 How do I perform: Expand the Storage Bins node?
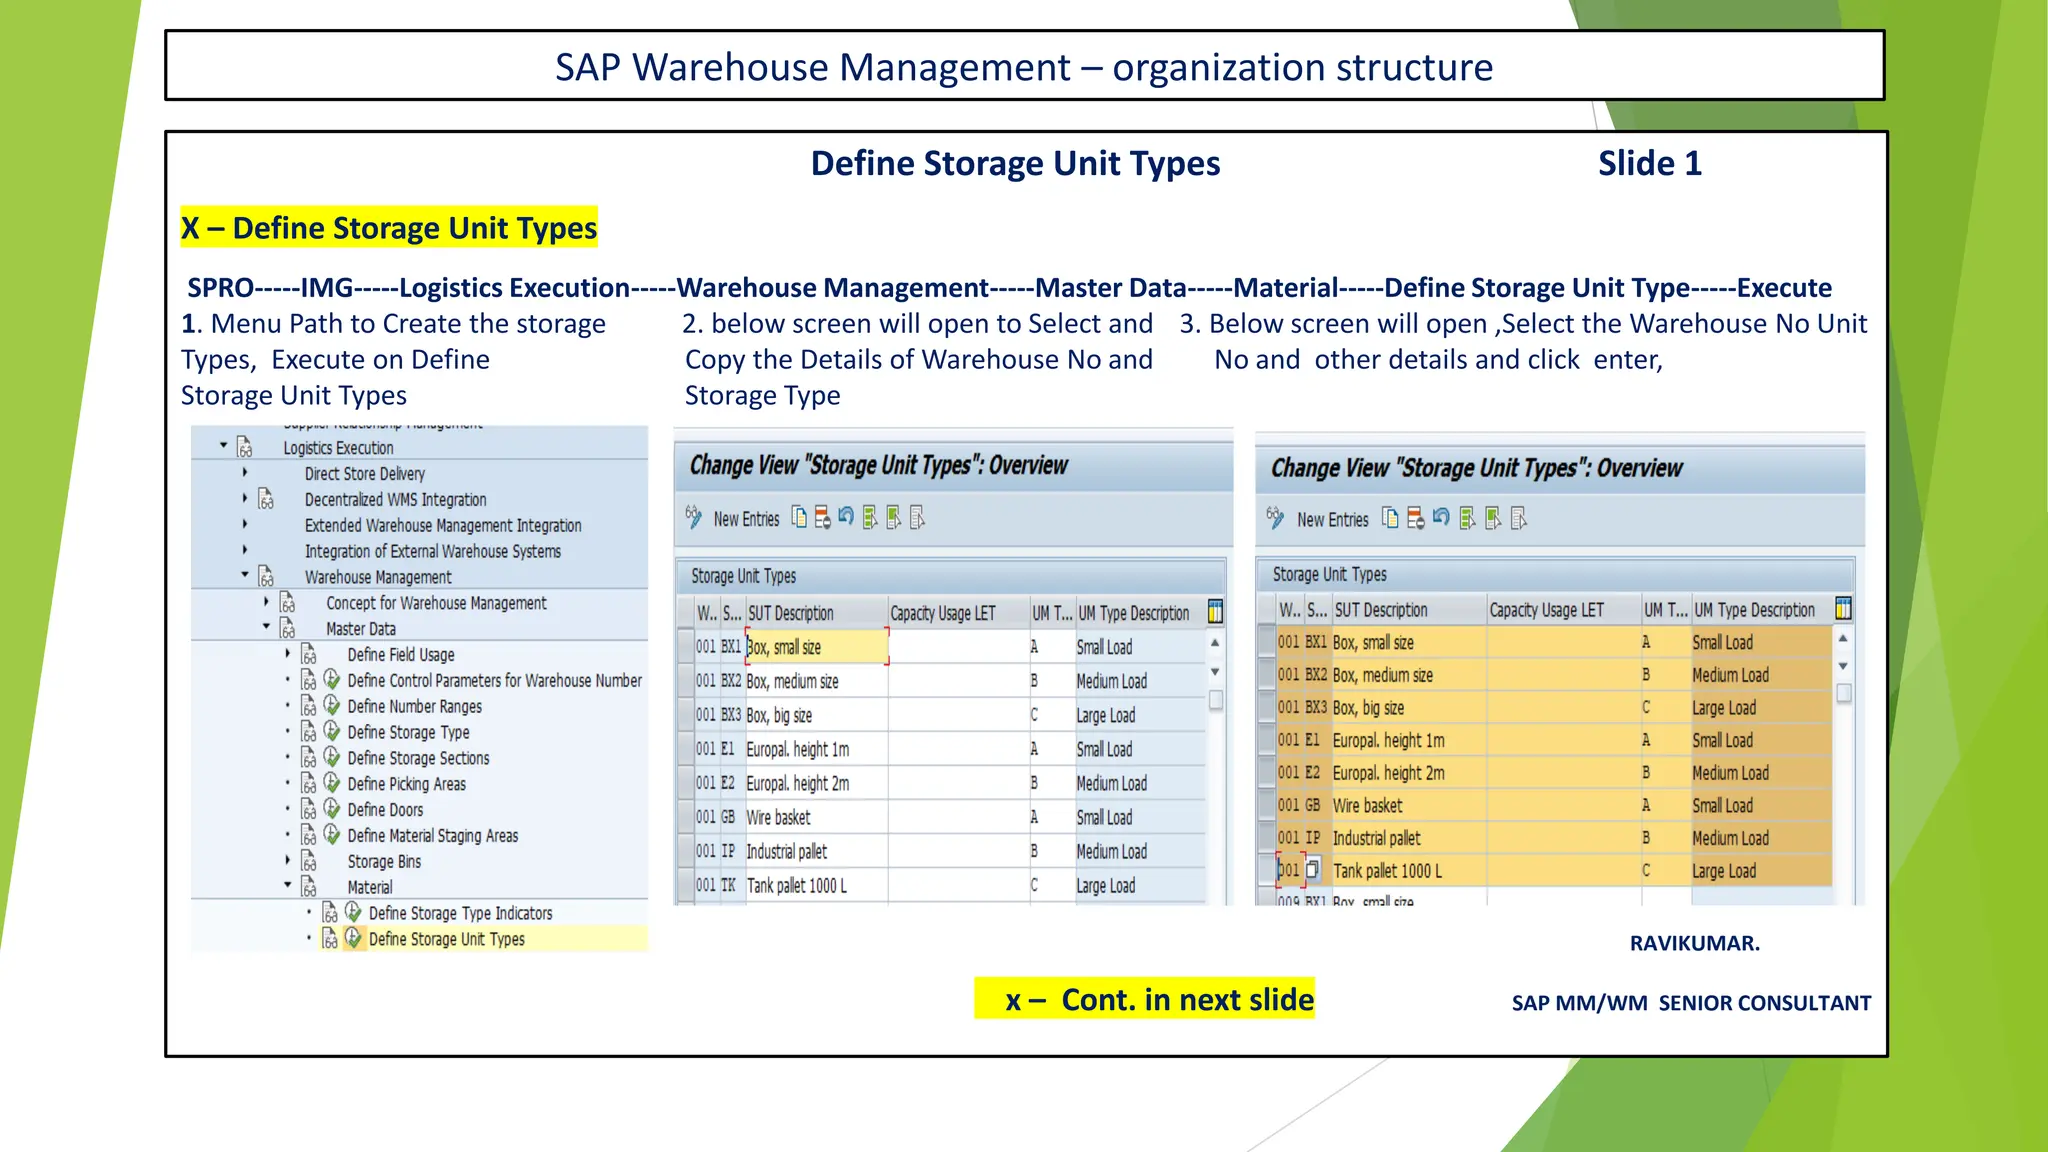pyautogui.click(x=287, y=860)
